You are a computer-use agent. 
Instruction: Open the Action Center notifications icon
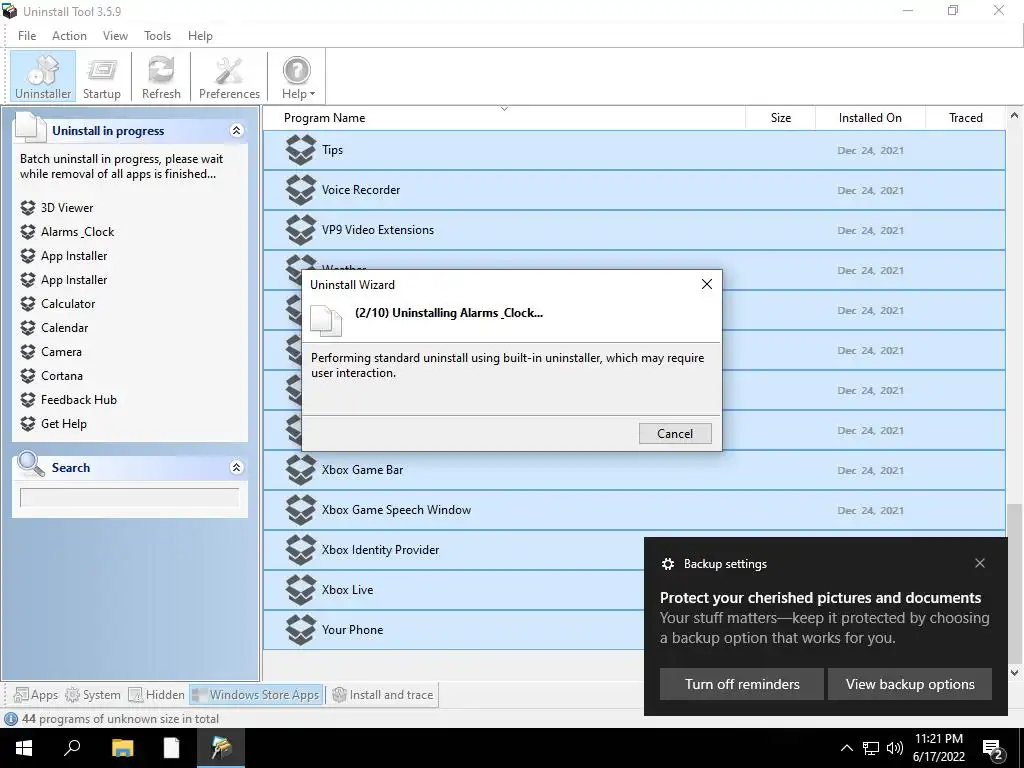993,749
